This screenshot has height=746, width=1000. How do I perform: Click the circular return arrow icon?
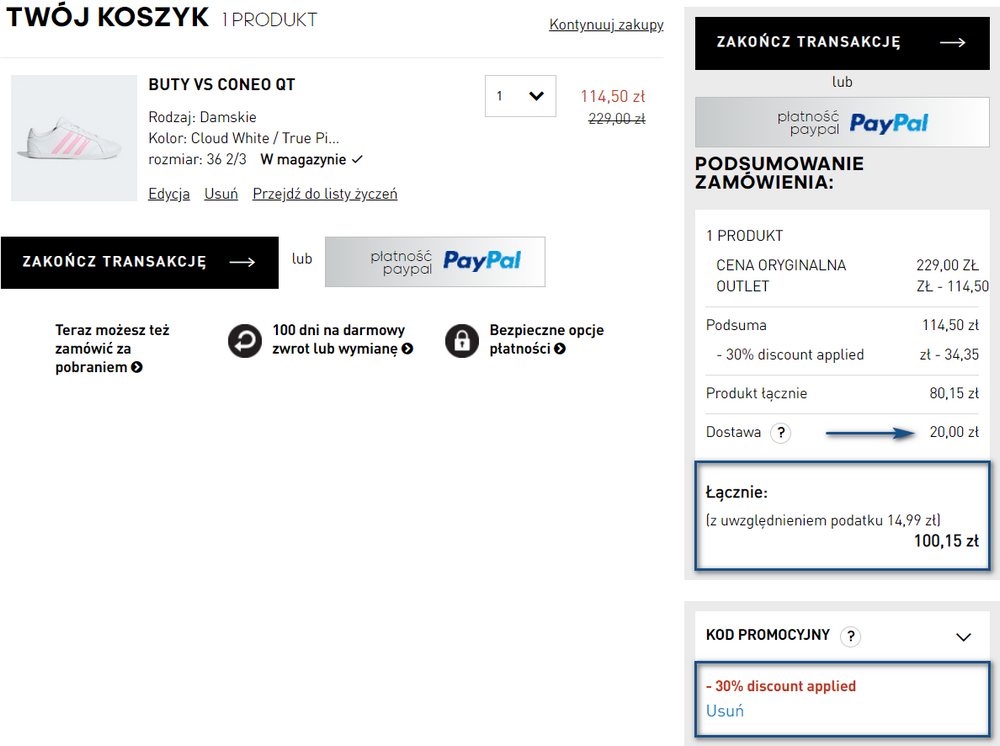(245, 340)
